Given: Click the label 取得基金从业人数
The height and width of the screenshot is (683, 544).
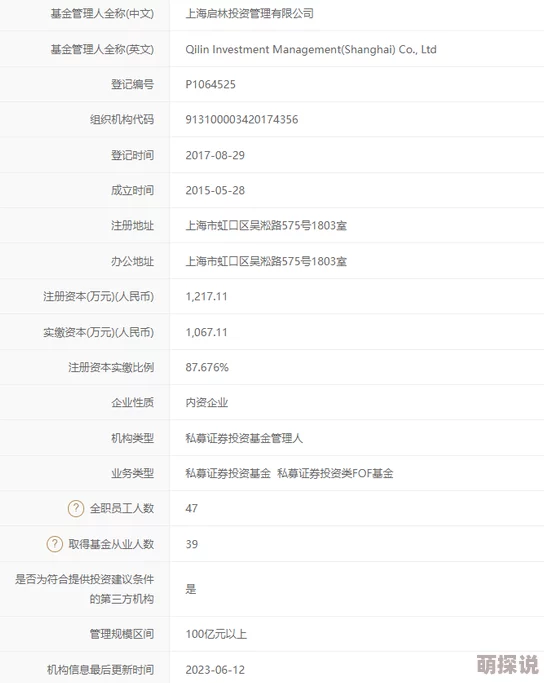Looking at the screenshot, I should tap(111, 544).
